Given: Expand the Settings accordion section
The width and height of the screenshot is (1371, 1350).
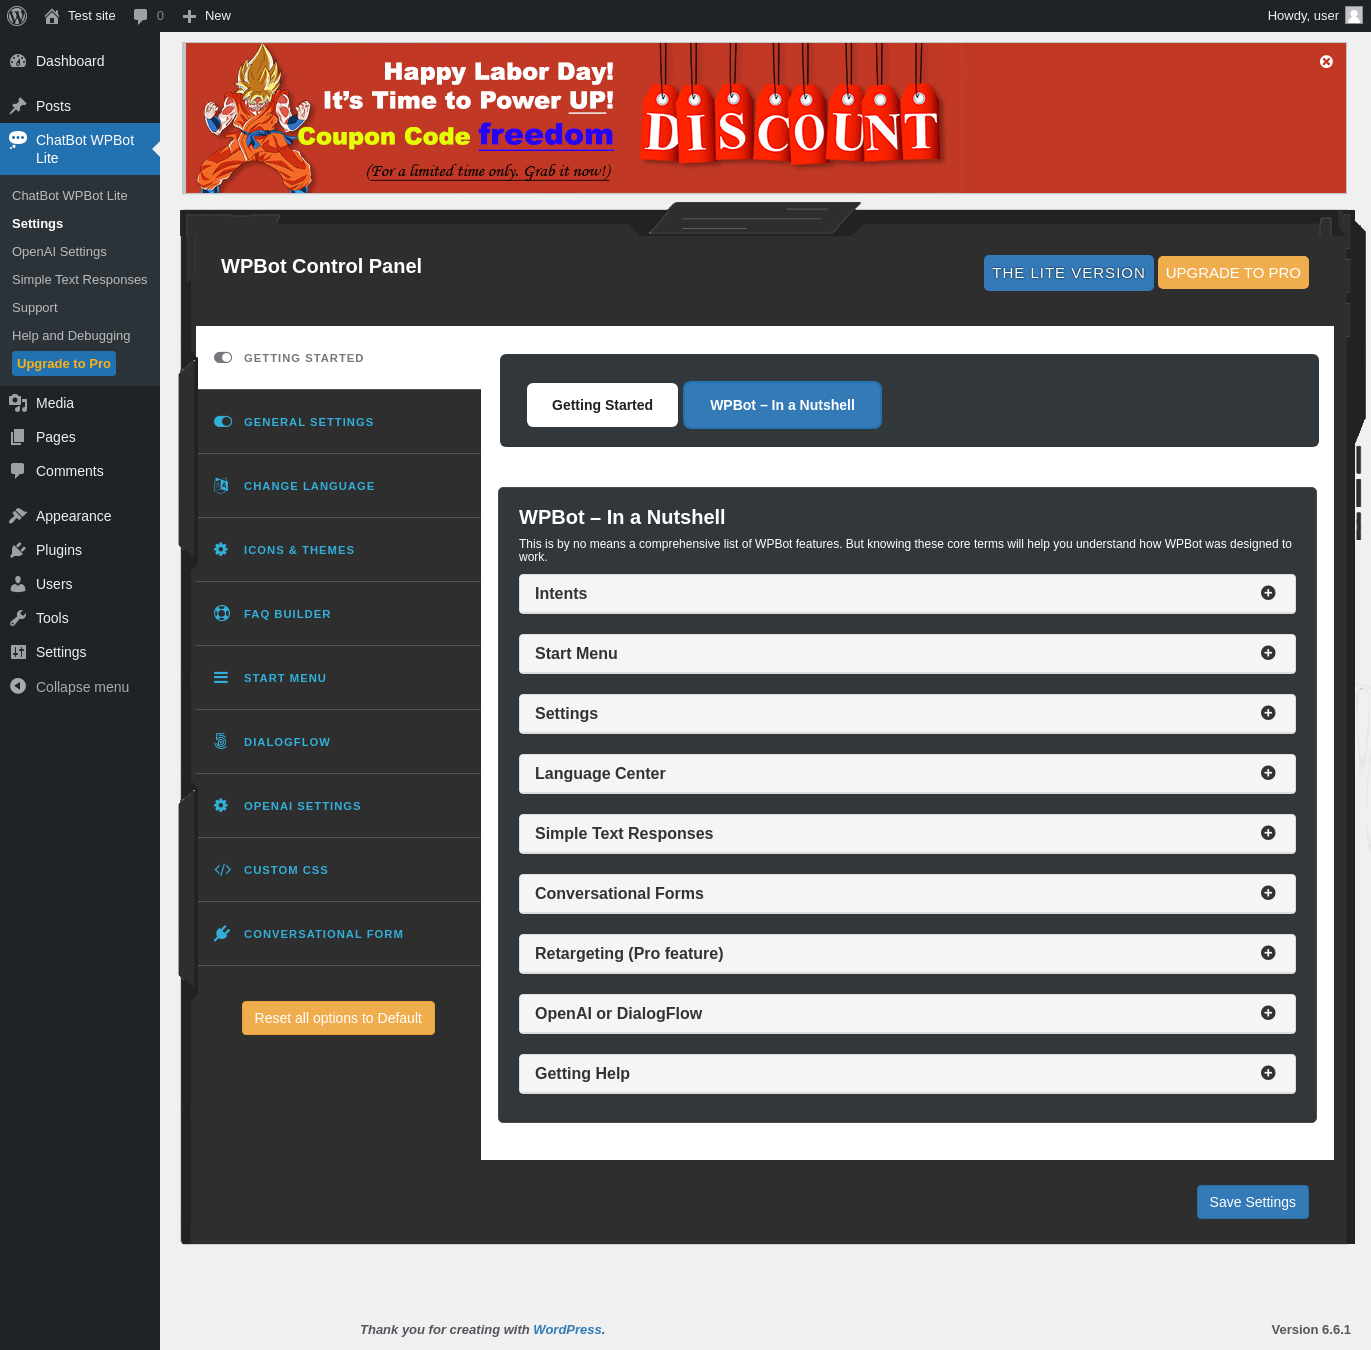Looking at the screenshot, I should 907,714.
